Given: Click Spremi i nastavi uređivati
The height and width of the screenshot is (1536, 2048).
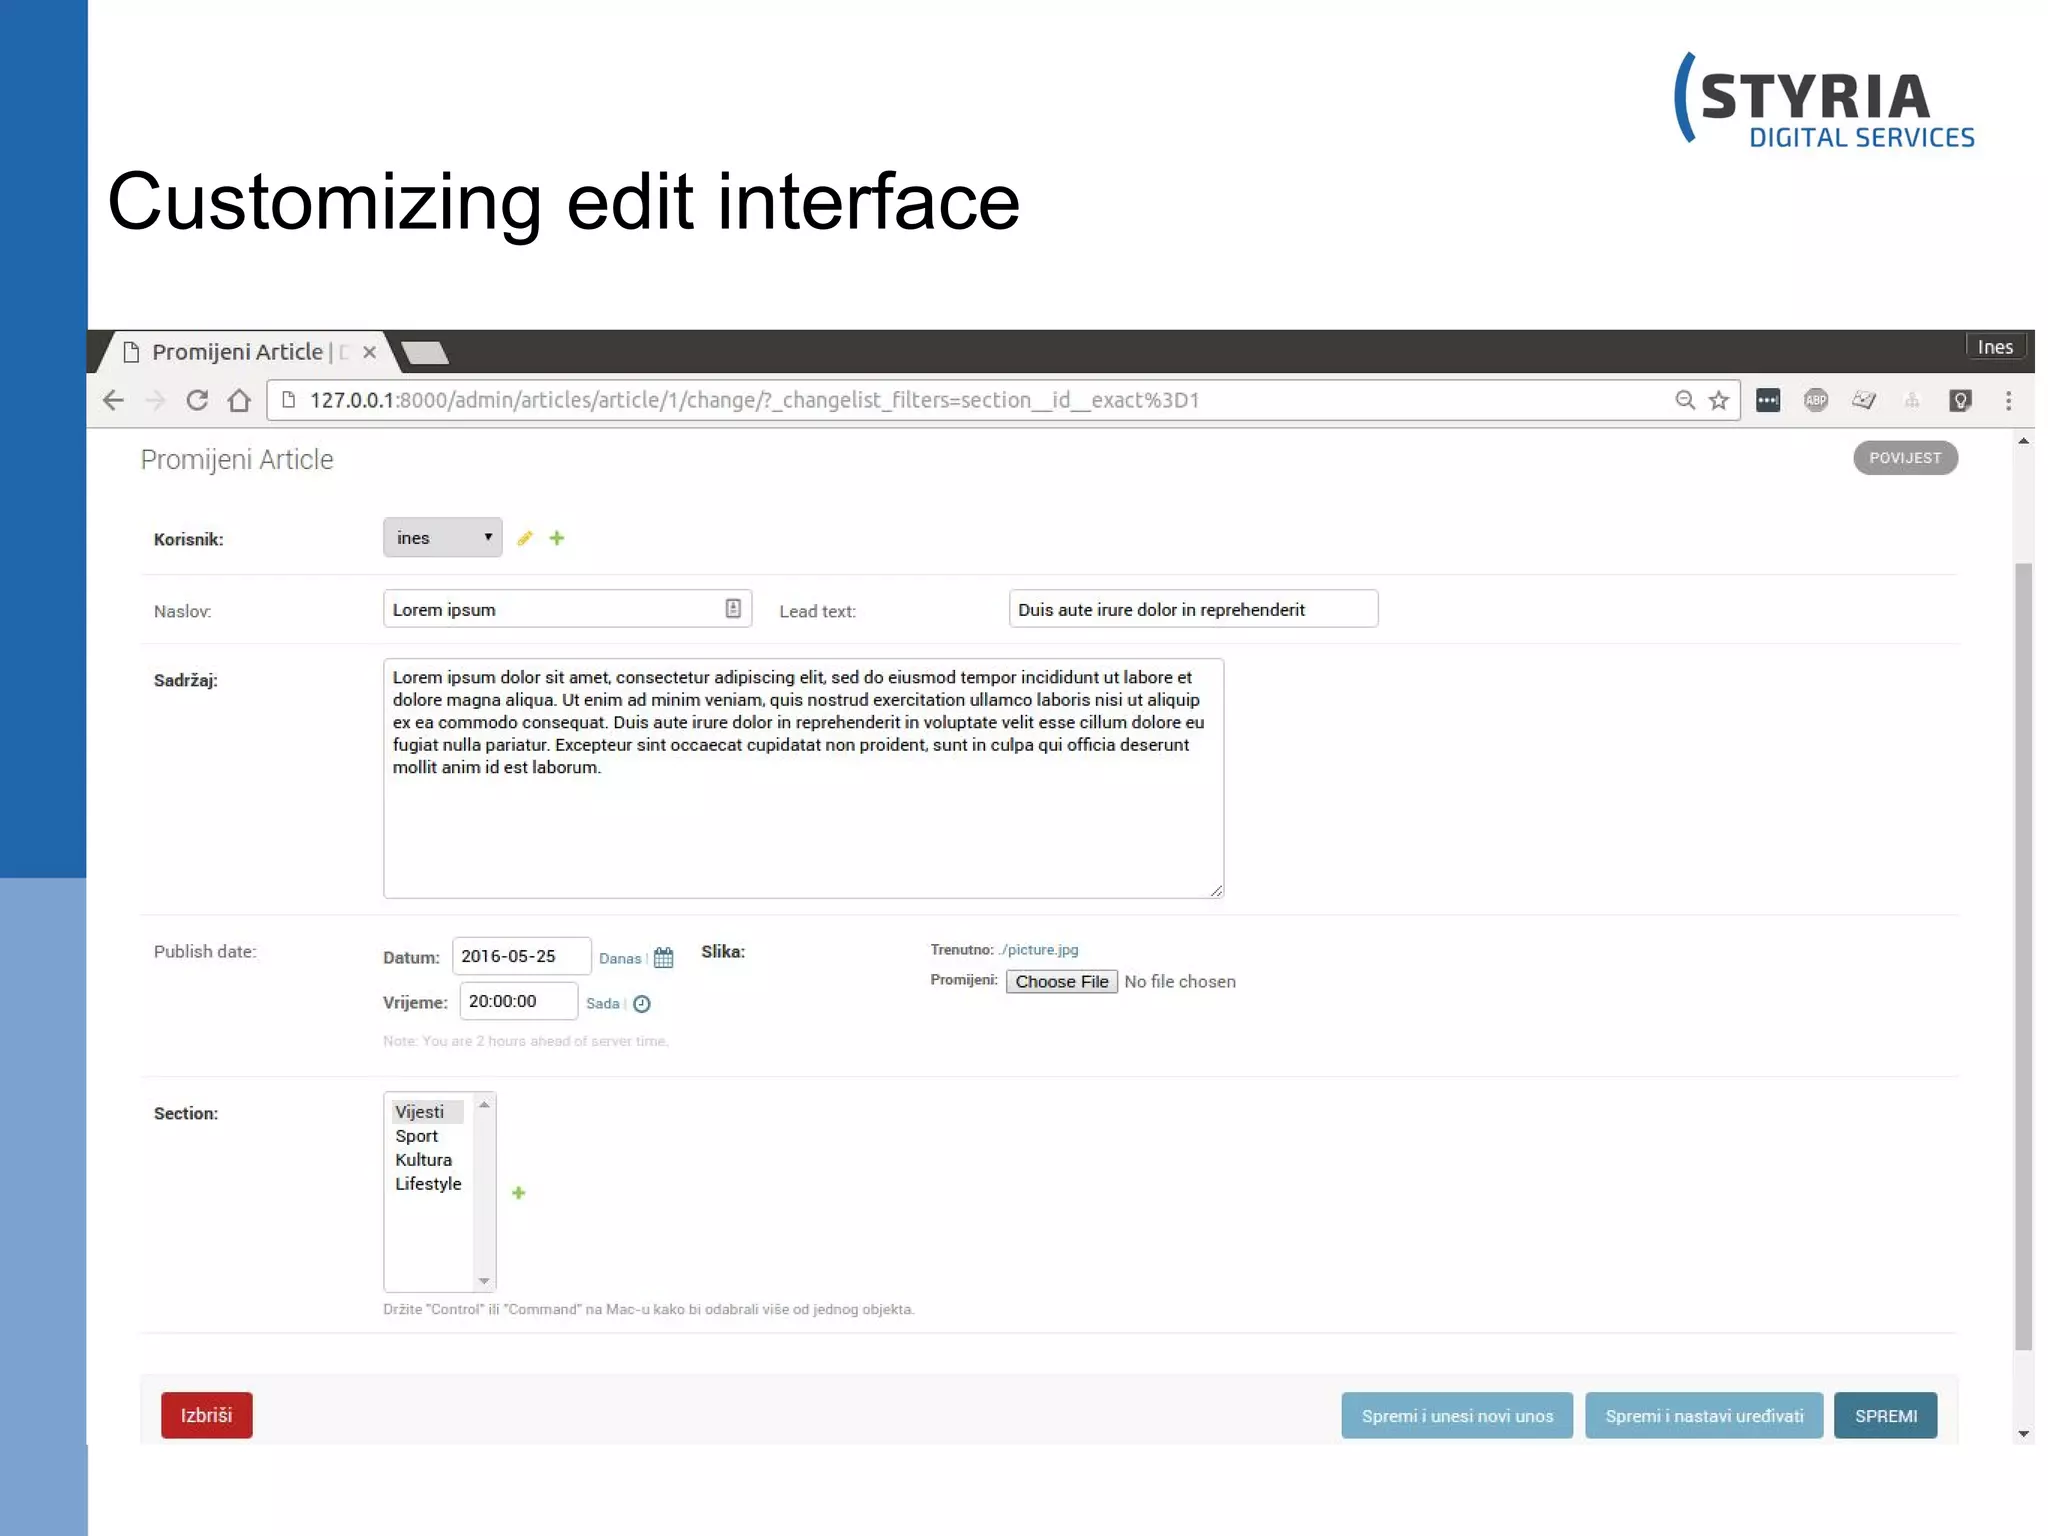Looking at the screenshot, I should click(x=1704, y=1415).
